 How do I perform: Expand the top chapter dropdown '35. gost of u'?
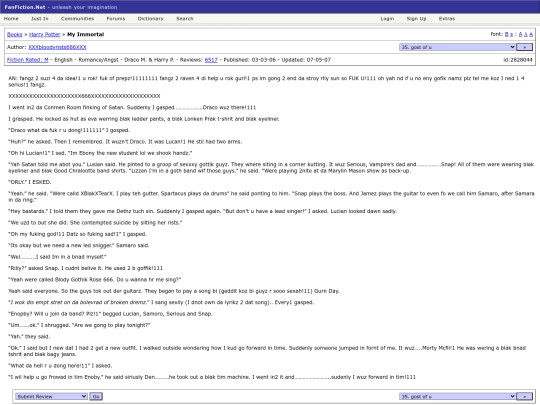pos(457,47)
